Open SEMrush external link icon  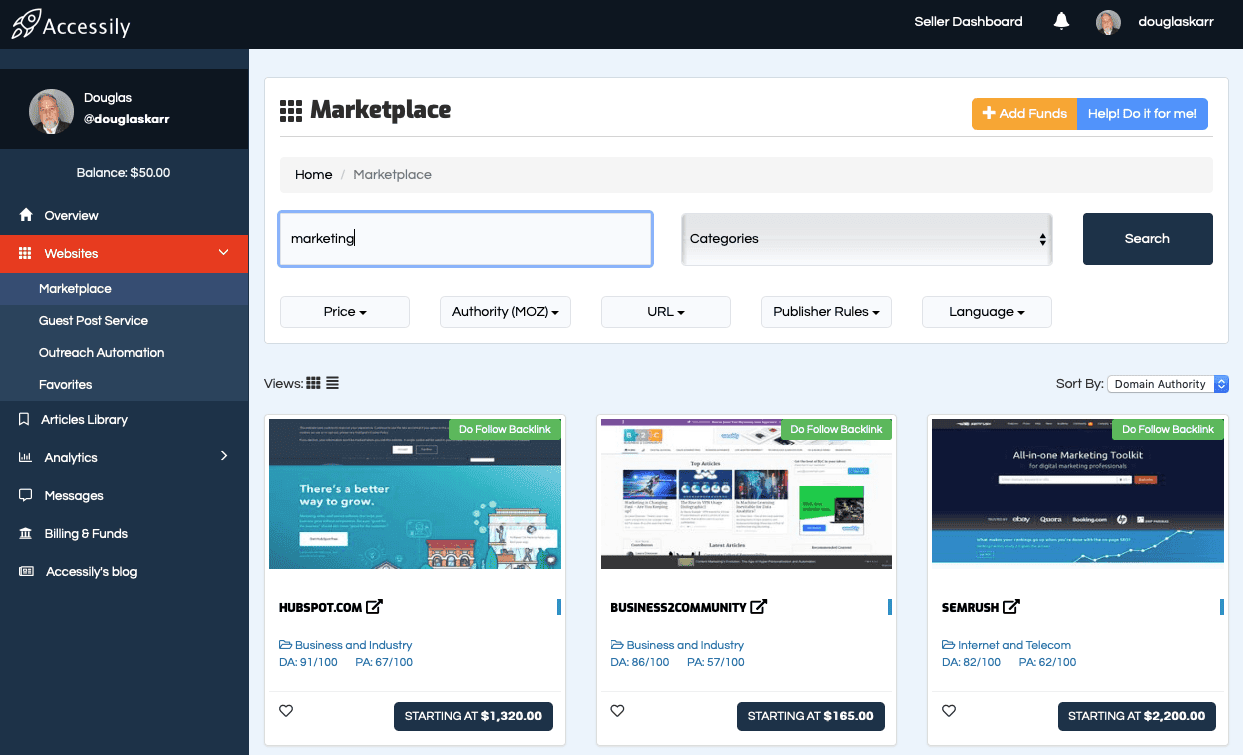pos(1012,607)
